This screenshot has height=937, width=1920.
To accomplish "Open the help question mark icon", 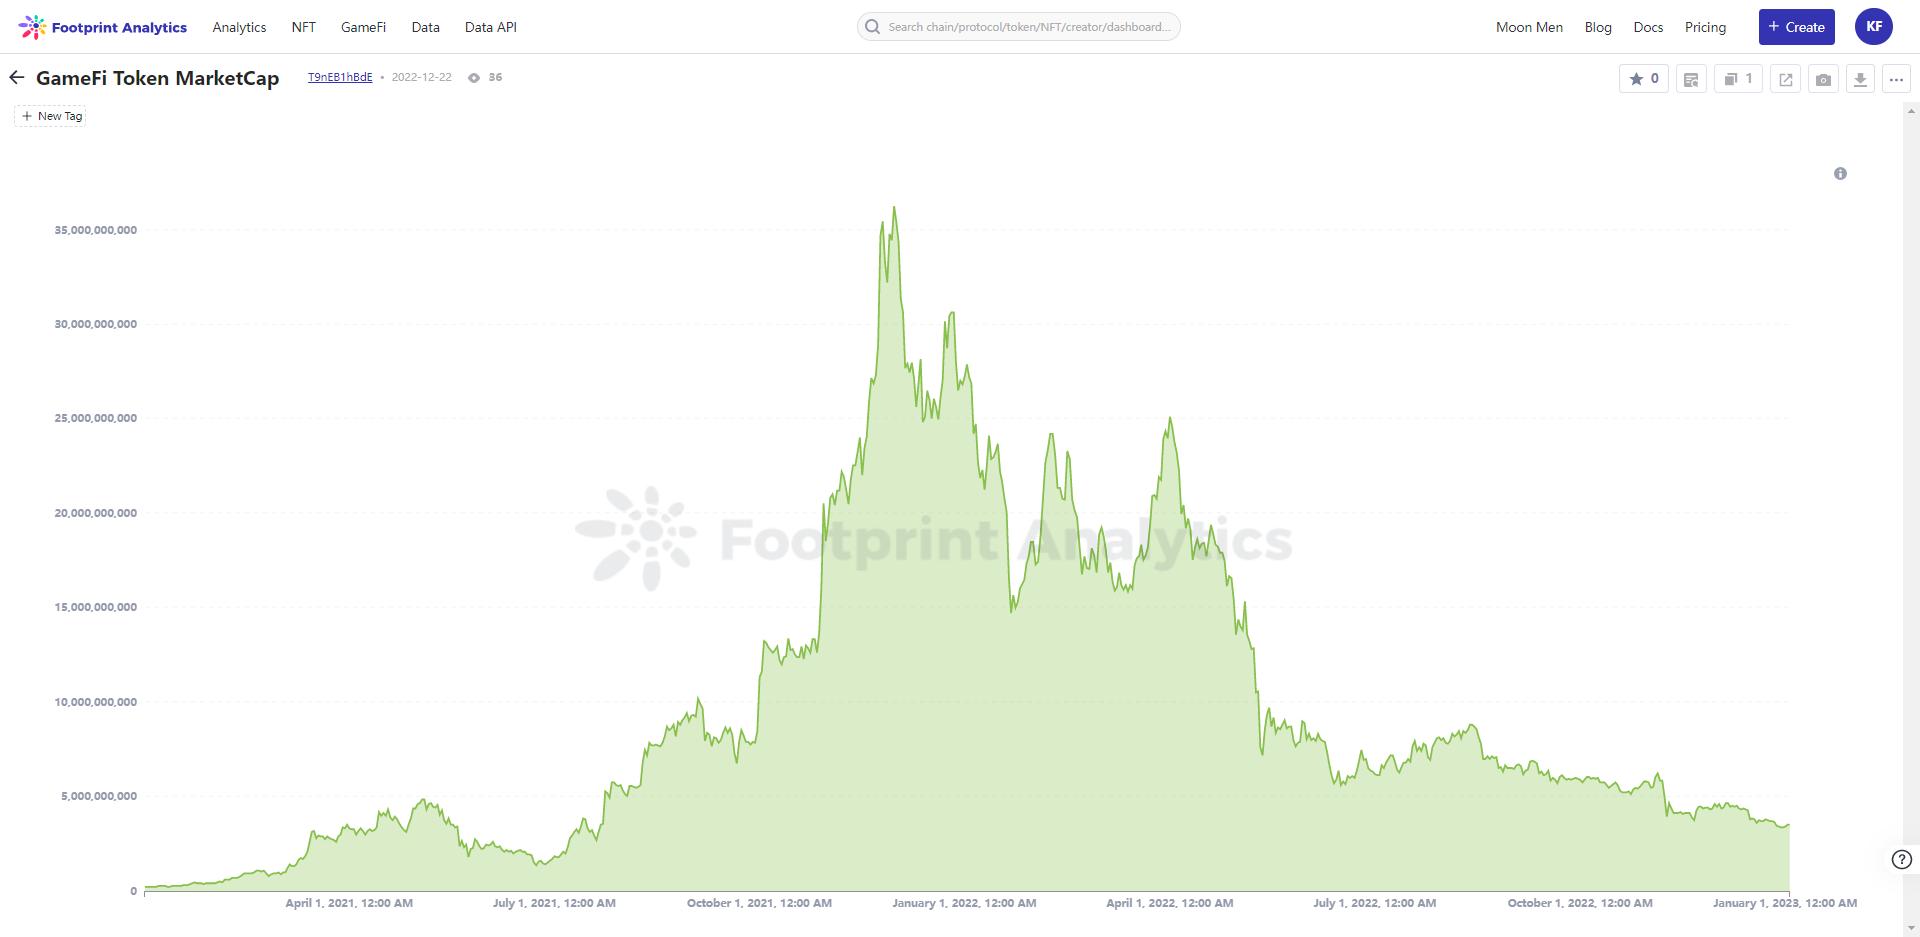I will click(1901, 859).
